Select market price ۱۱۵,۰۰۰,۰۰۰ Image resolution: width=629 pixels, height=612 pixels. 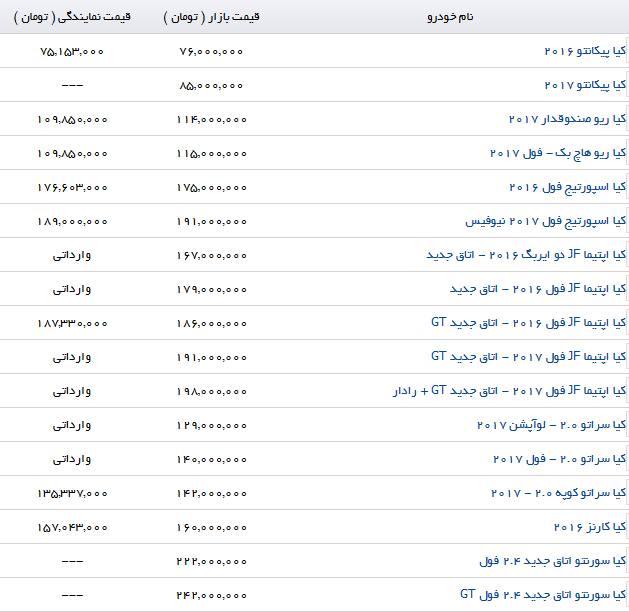(x=211, y=154)
